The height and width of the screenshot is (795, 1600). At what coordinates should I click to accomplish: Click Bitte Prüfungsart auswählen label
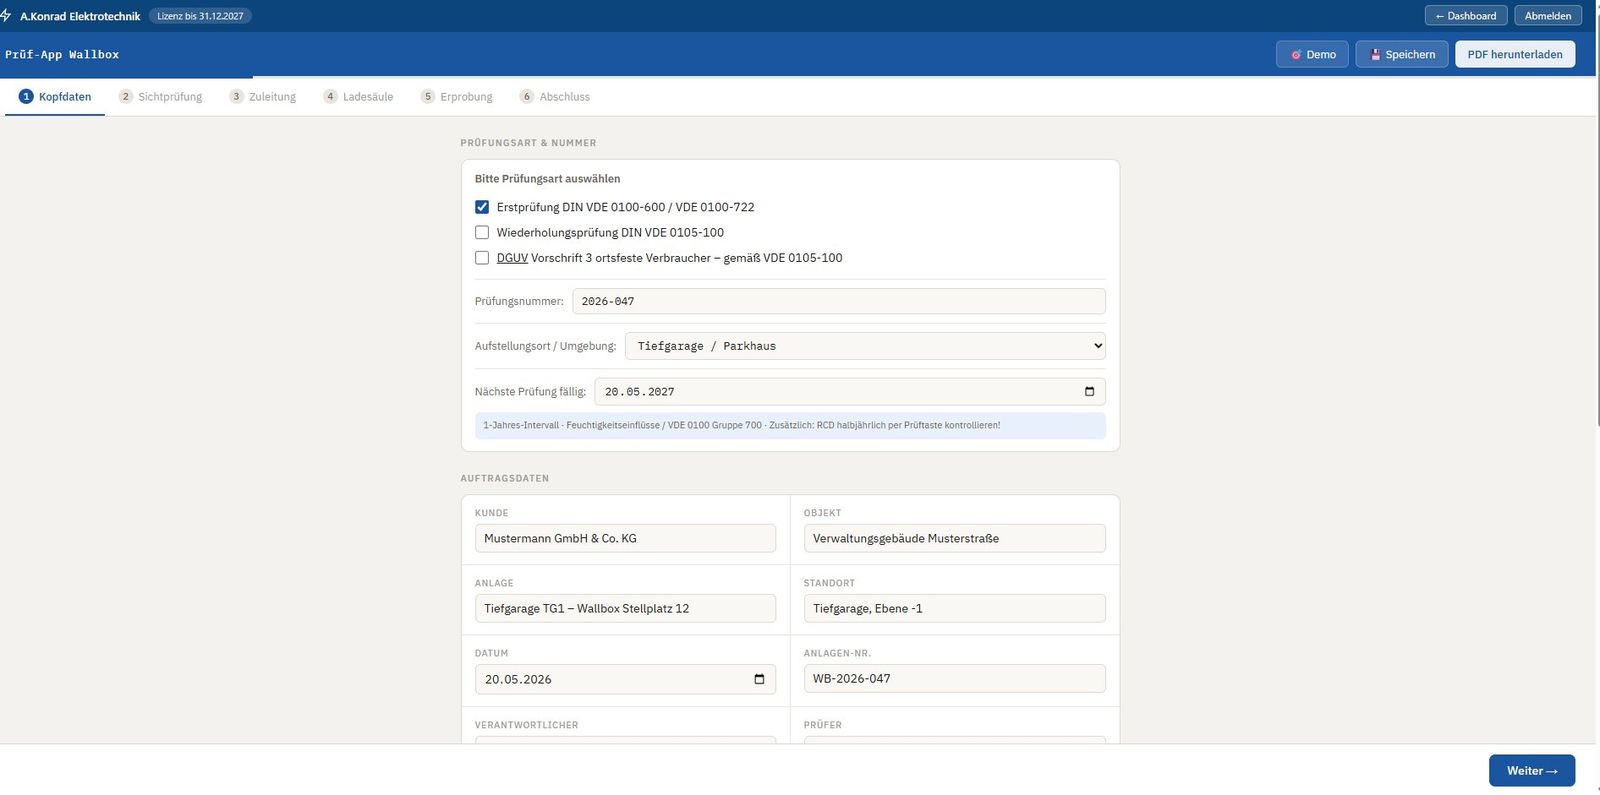(x=547, y=178)
